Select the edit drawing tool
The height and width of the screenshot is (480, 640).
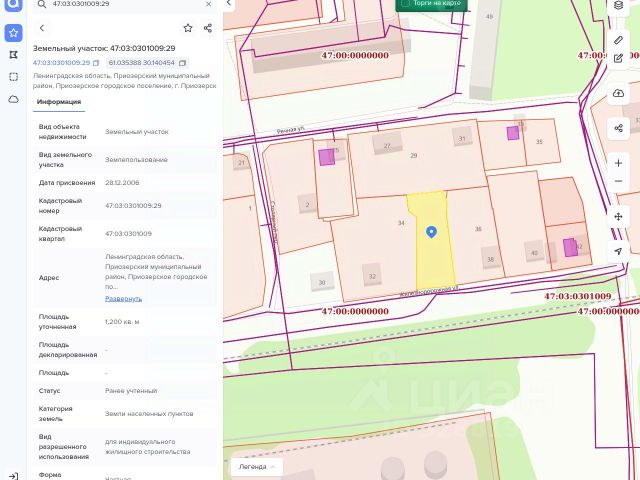coord(618,58)
